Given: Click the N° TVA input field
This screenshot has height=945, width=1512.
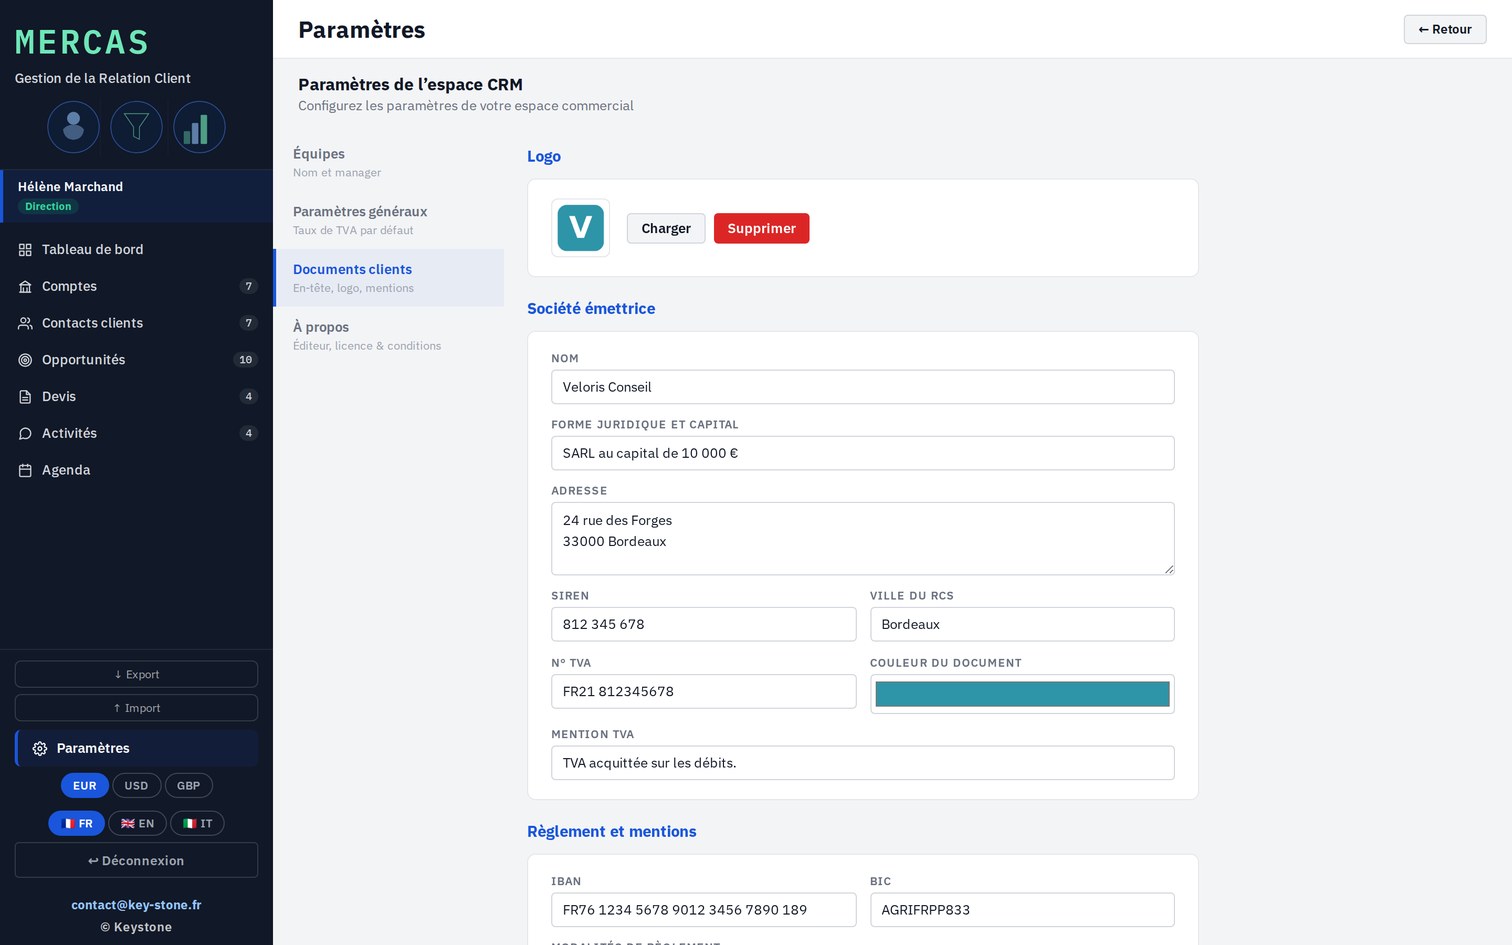Looking at the screenshot, I should 704,691.
